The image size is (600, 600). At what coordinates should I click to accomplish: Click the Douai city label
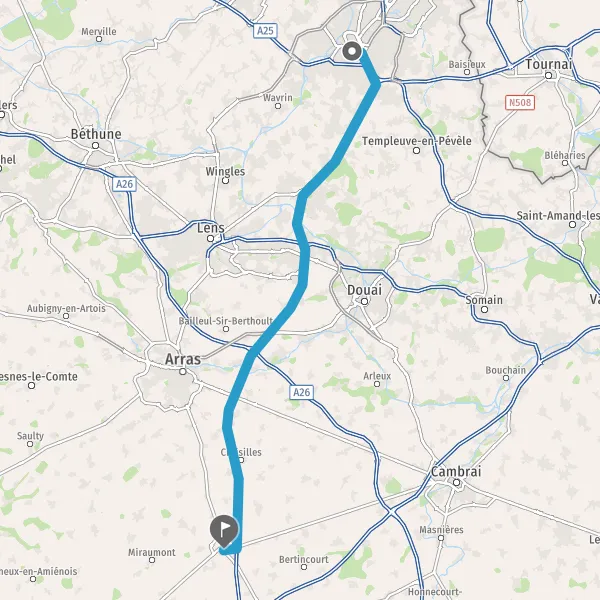tap(364, 290)
